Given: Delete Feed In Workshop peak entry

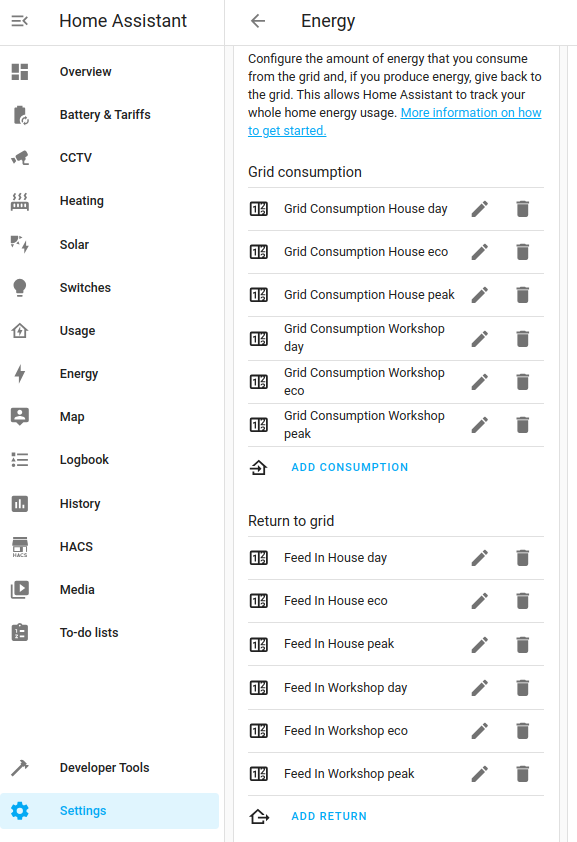Looking at the screenshot, I should [x=523, y=774].
